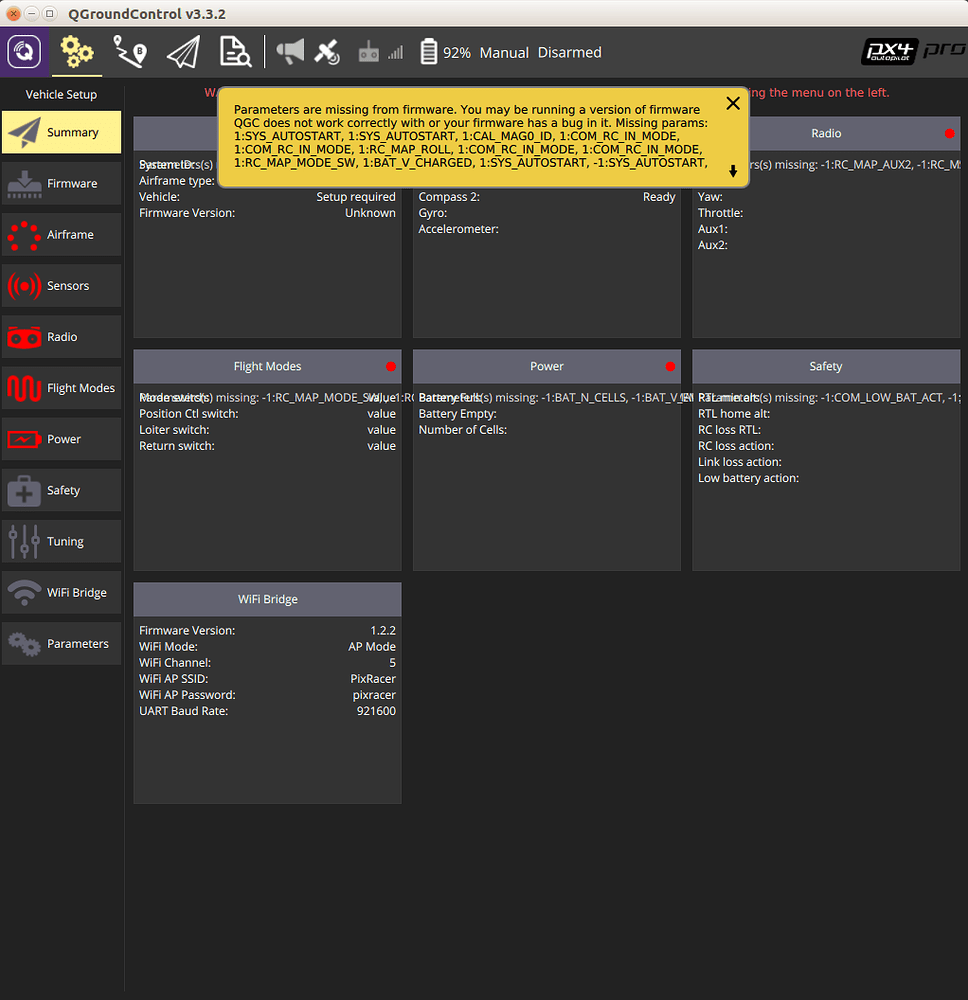Image resolution: width=968 pixels, height=1000 pixels.
Task: Open the Firmware setup section
Action: pyautogui.click(x=61, y=183)
